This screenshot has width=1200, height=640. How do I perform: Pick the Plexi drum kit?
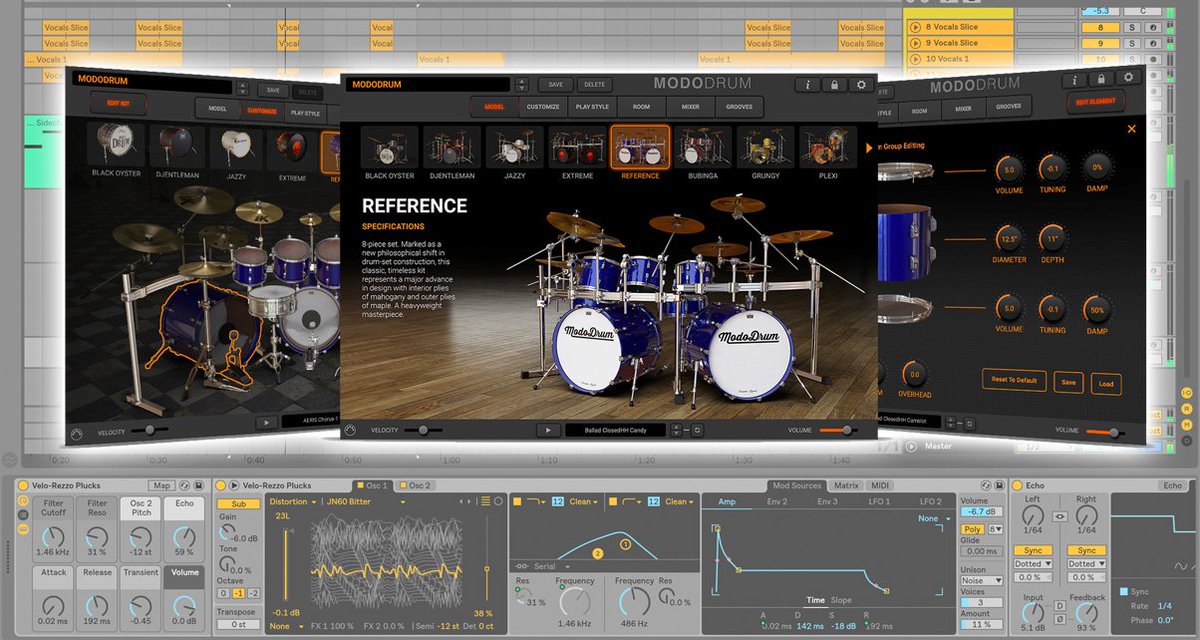pos(828,152)
